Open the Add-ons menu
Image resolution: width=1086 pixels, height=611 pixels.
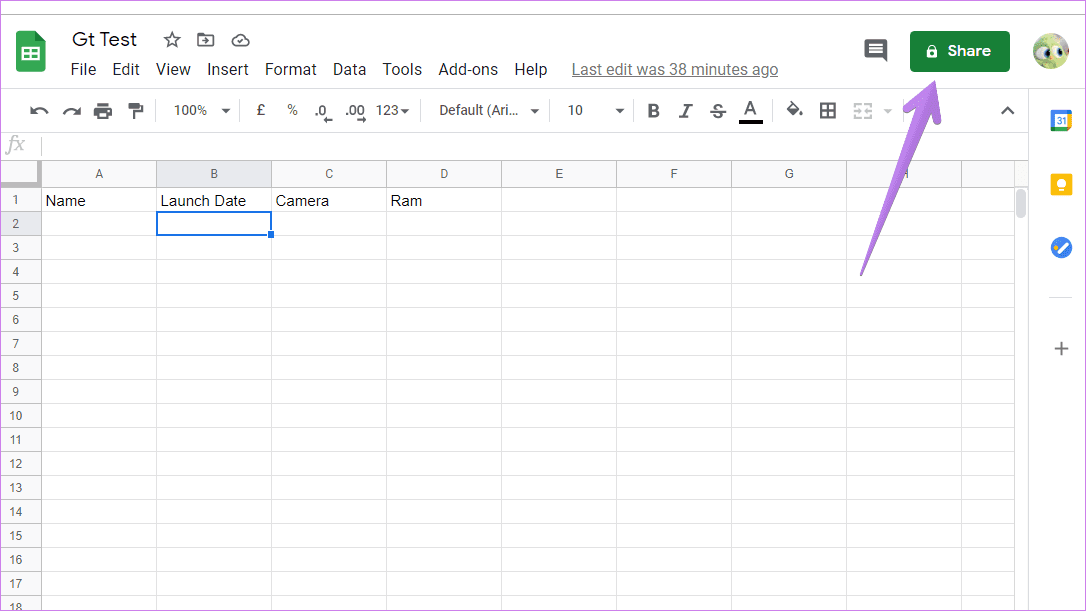tap(468, 69)
